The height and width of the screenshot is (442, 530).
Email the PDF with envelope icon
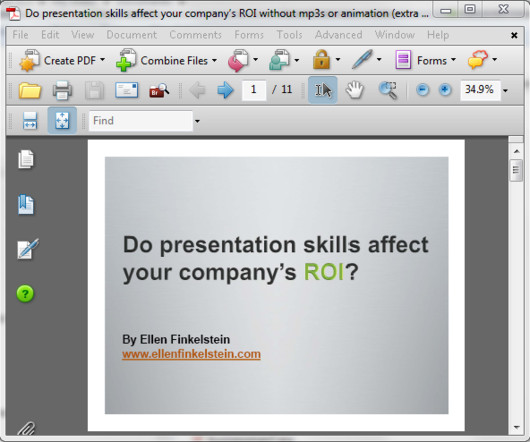pyautogui.click(x=126, y=90)
